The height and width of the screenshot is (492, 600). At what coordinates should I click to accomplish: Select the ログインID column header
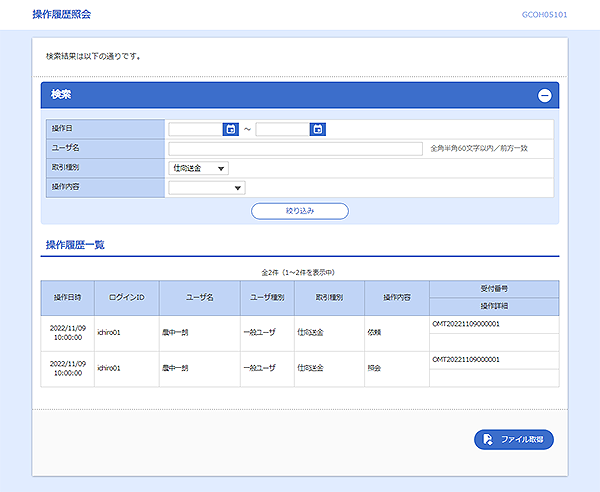[127, 298]
